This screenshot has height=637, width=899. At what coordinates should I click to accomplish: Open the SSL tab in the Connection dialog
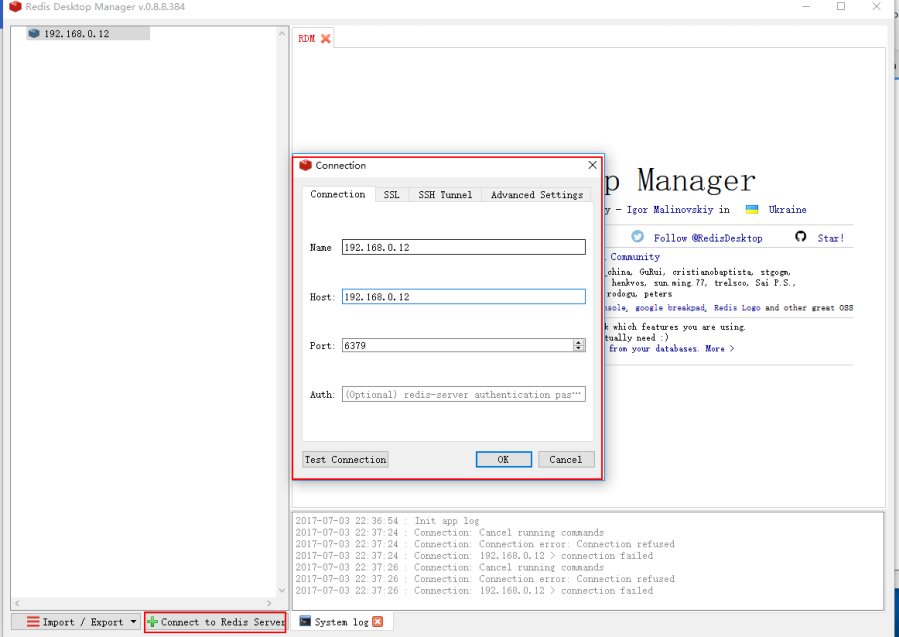pyautogui.click(x=392, y=195)
